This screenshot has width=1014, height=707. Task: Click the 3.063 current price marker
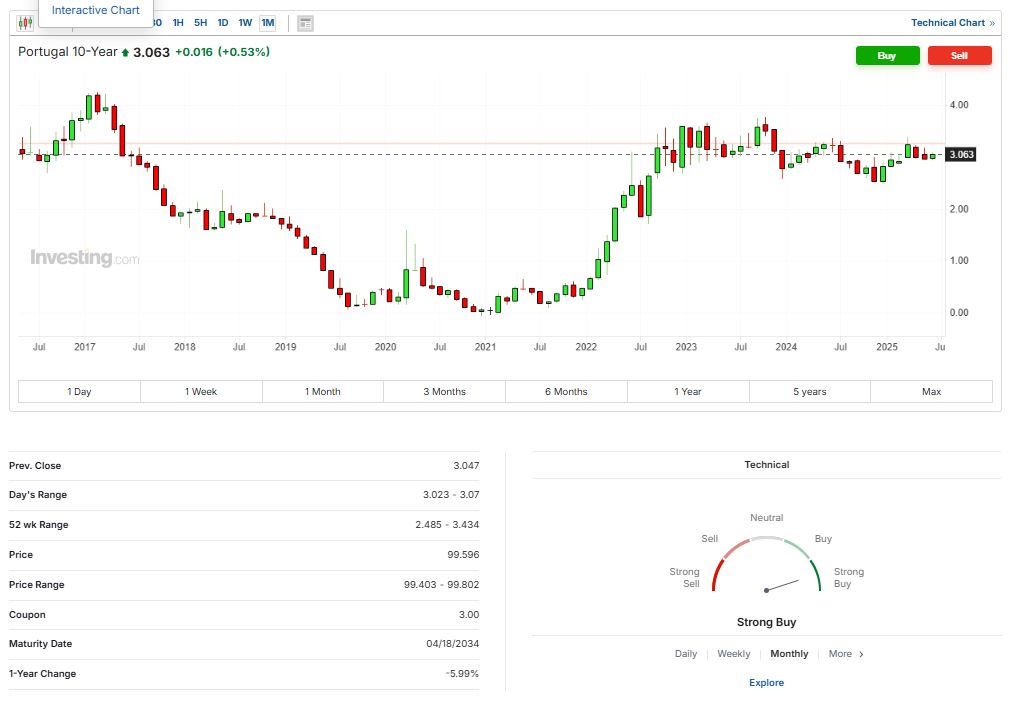(x=960, y=155)
